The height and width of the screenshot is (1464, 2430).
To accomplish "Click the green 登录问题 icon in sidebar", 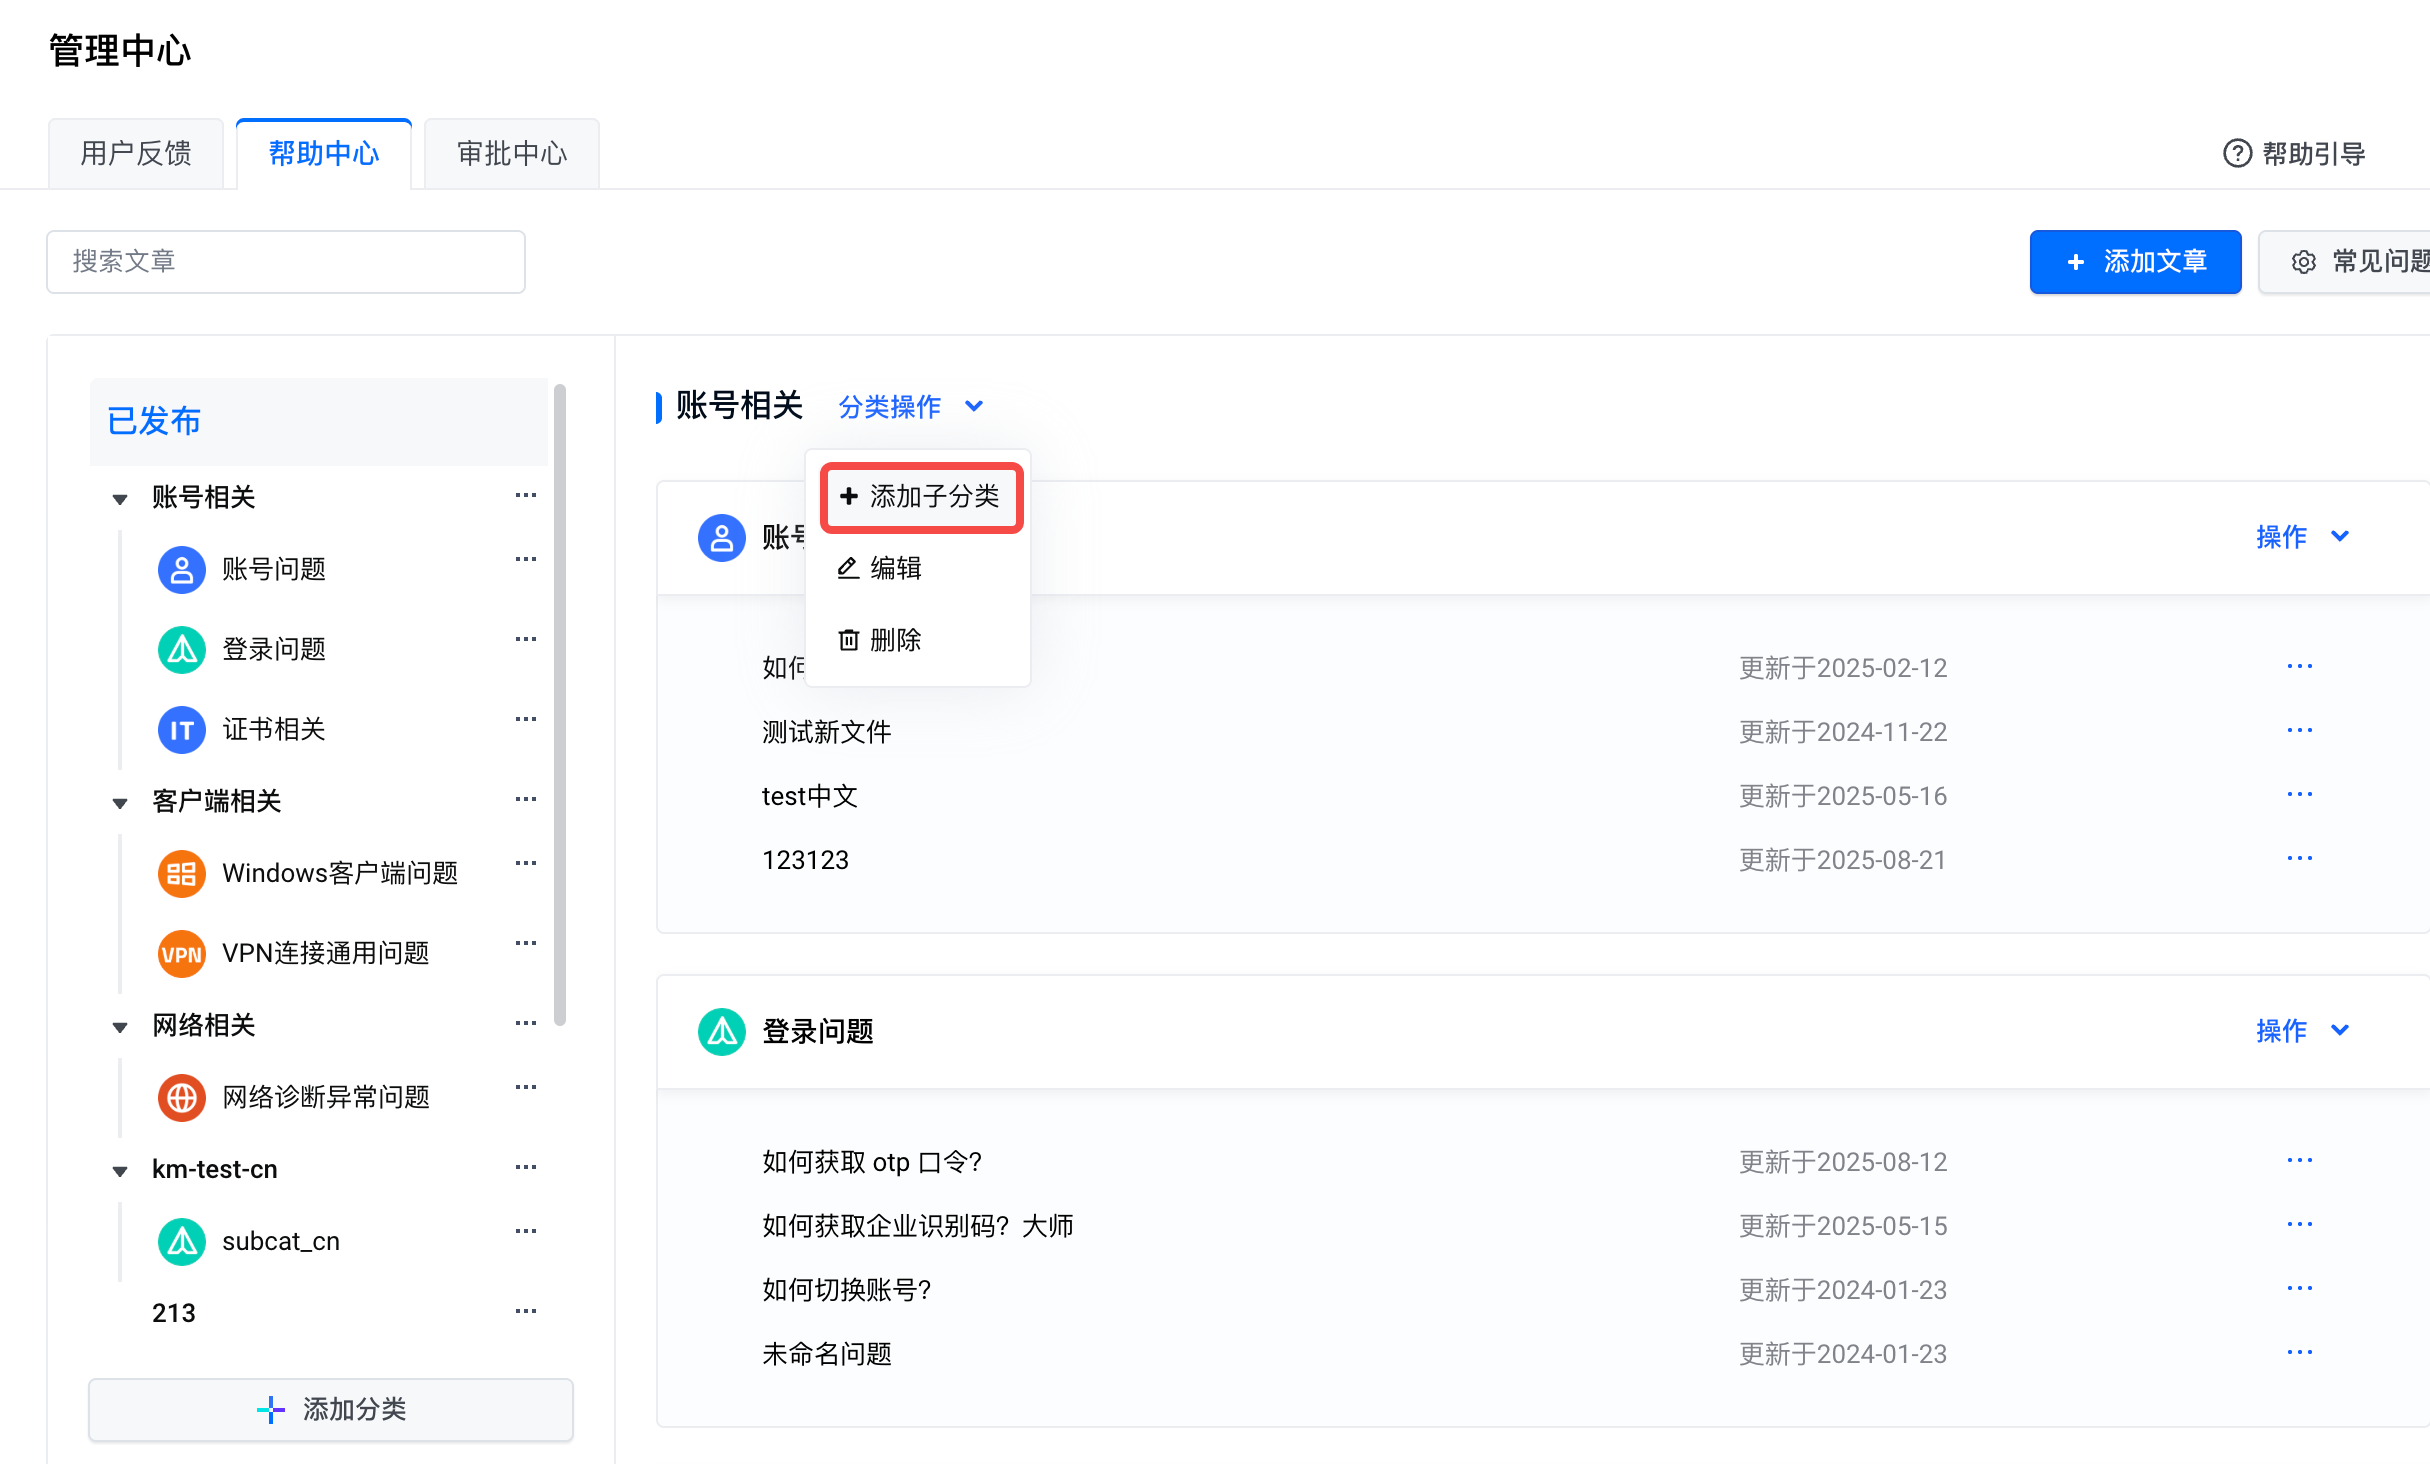I will tap(181, 650).
